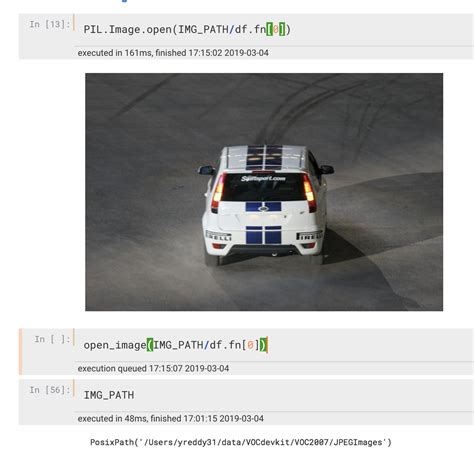474x458 pixels.
Task: Select the empty In [ ] cell prompt
Action: click(x=52, y=339)
